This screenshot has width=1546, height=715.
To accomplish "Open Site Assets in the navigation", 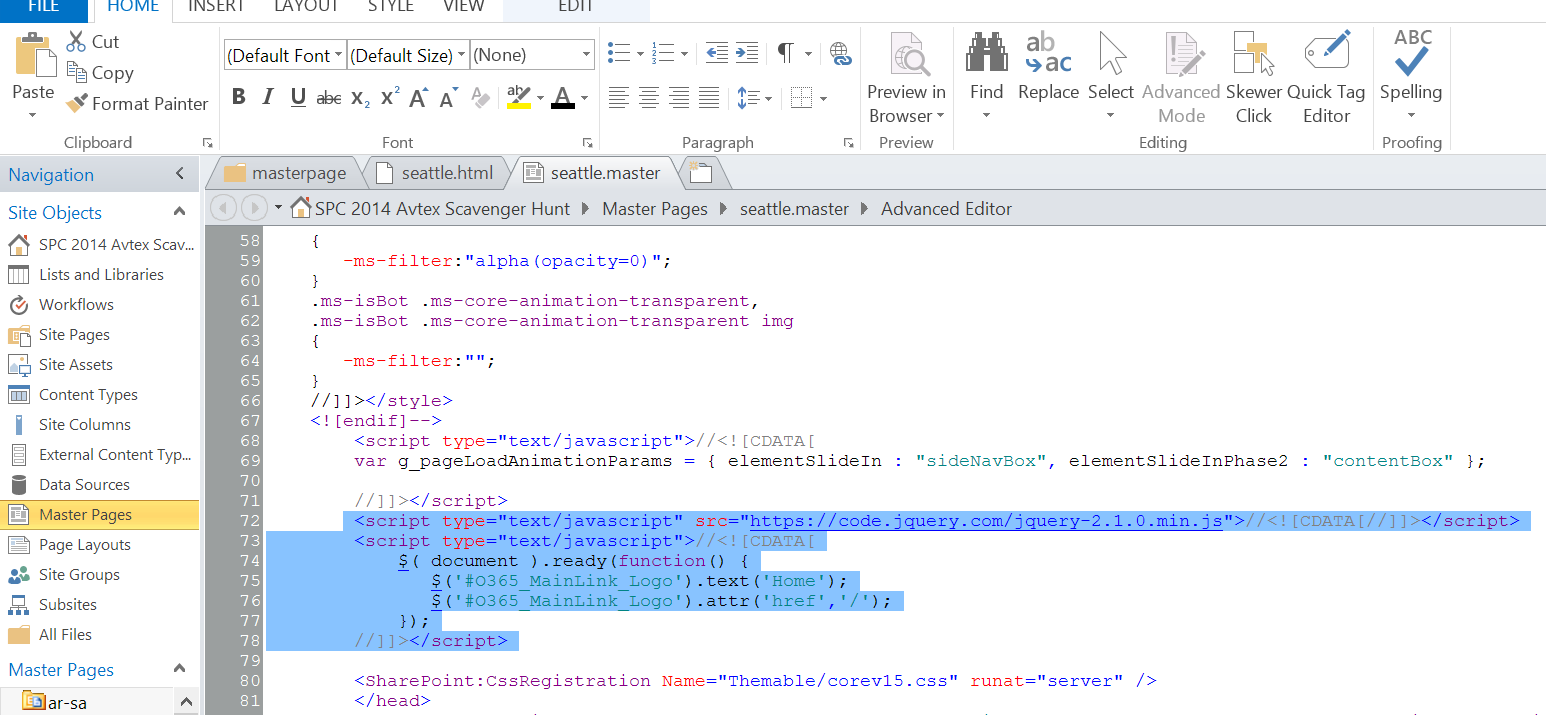I will click(75, 365).
